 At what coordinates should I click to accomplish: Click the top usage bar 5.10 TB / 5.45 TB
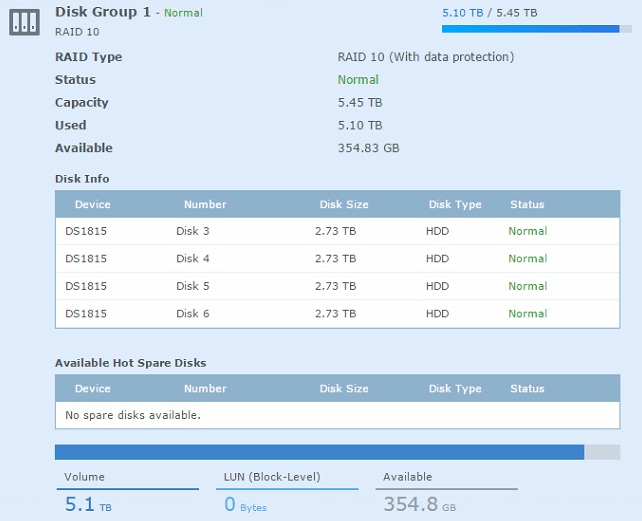[x=536, y=29]
